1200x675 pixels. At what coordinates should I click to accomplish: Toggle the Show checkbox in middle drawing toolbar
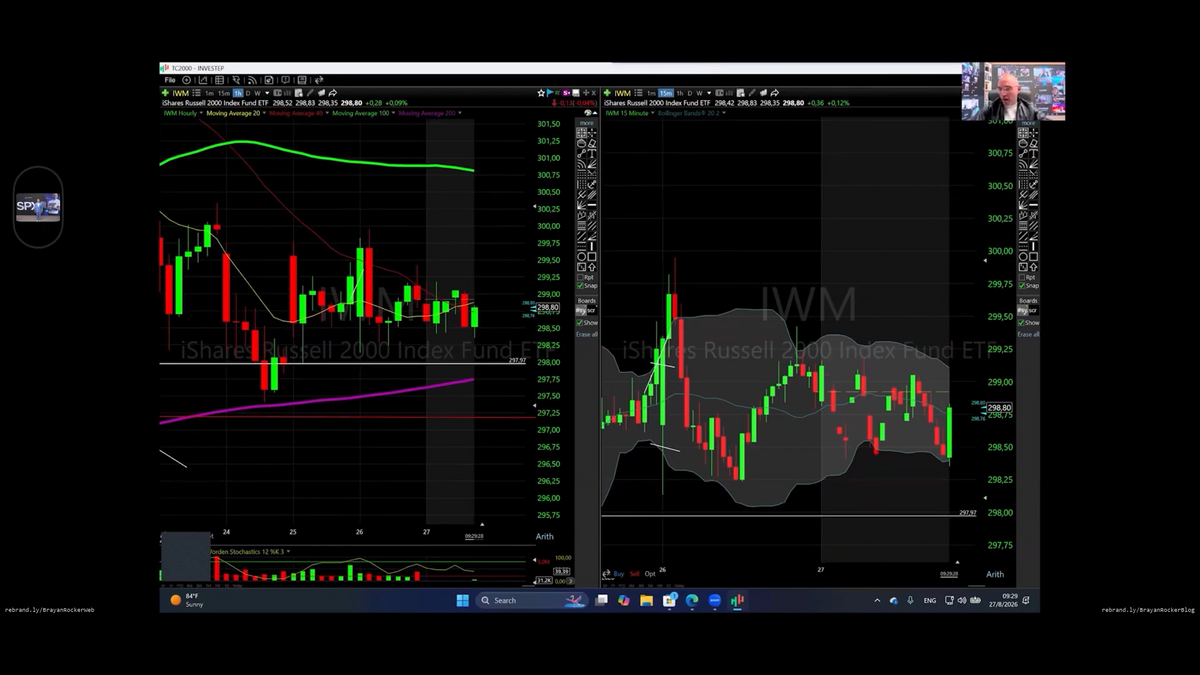tap(580, 323)
